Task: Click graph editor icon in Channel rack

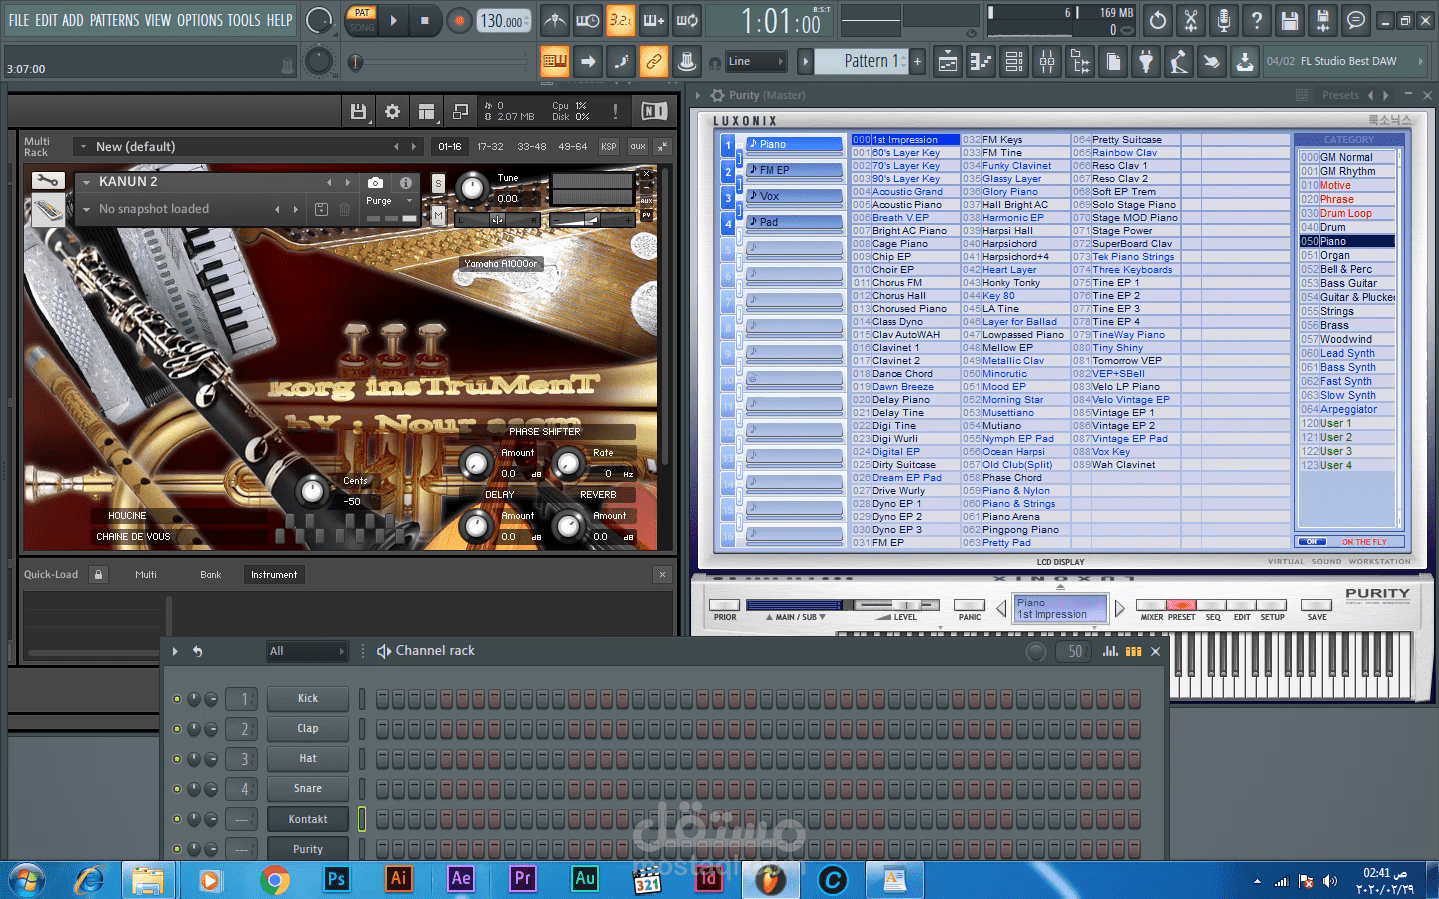Action: click(1110, 651)
